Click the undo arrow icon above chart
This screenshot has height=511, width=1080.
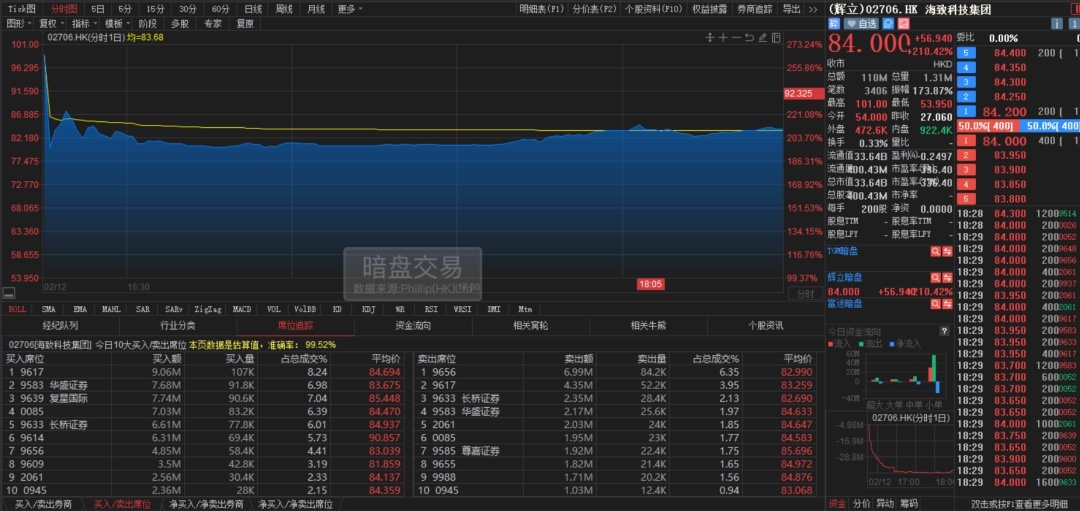coord(748,38)
